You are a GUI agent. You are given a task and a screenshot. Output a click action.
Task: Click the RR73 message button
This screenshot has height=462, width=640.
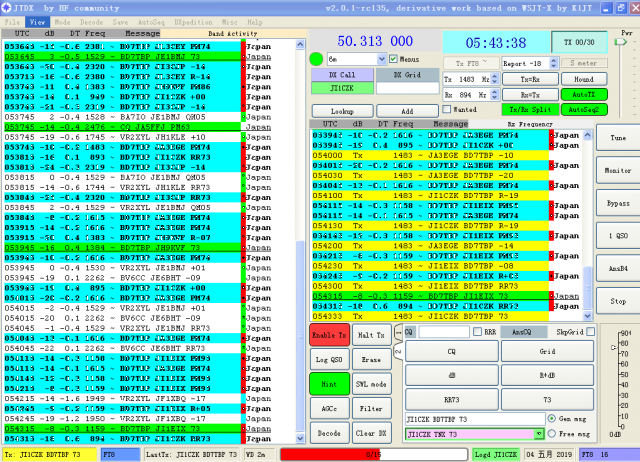[451, 400]
